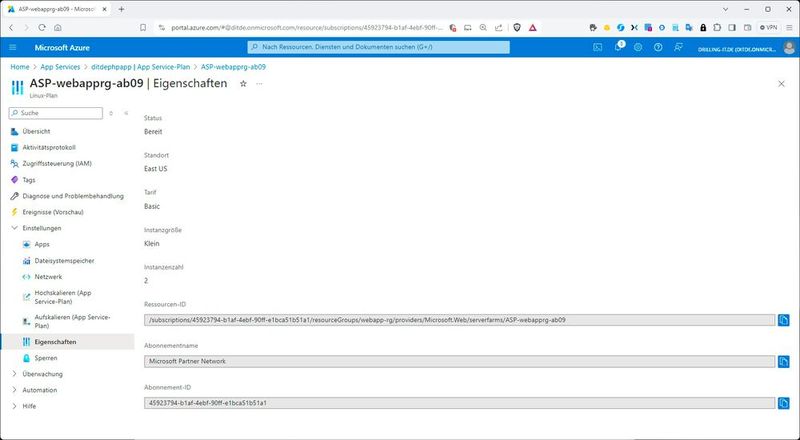Go to Home breadcrumb
800x440 pixels.
tap(20, 67)
